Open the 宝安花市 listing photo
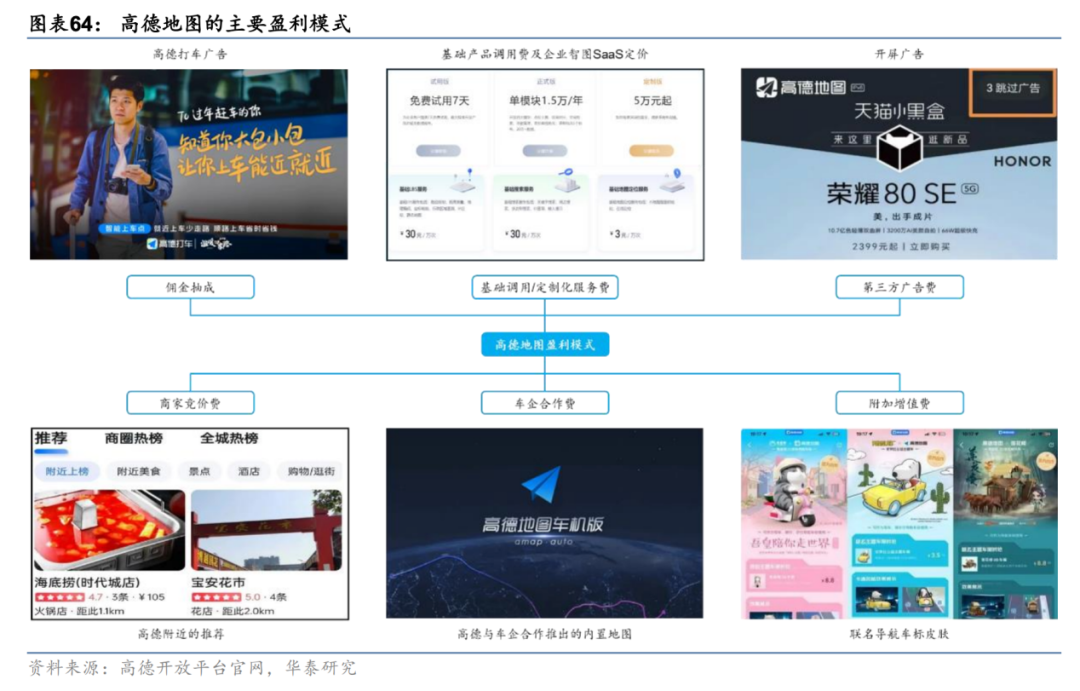This screenshot has height=691, width=1080. tap(266, 530)
